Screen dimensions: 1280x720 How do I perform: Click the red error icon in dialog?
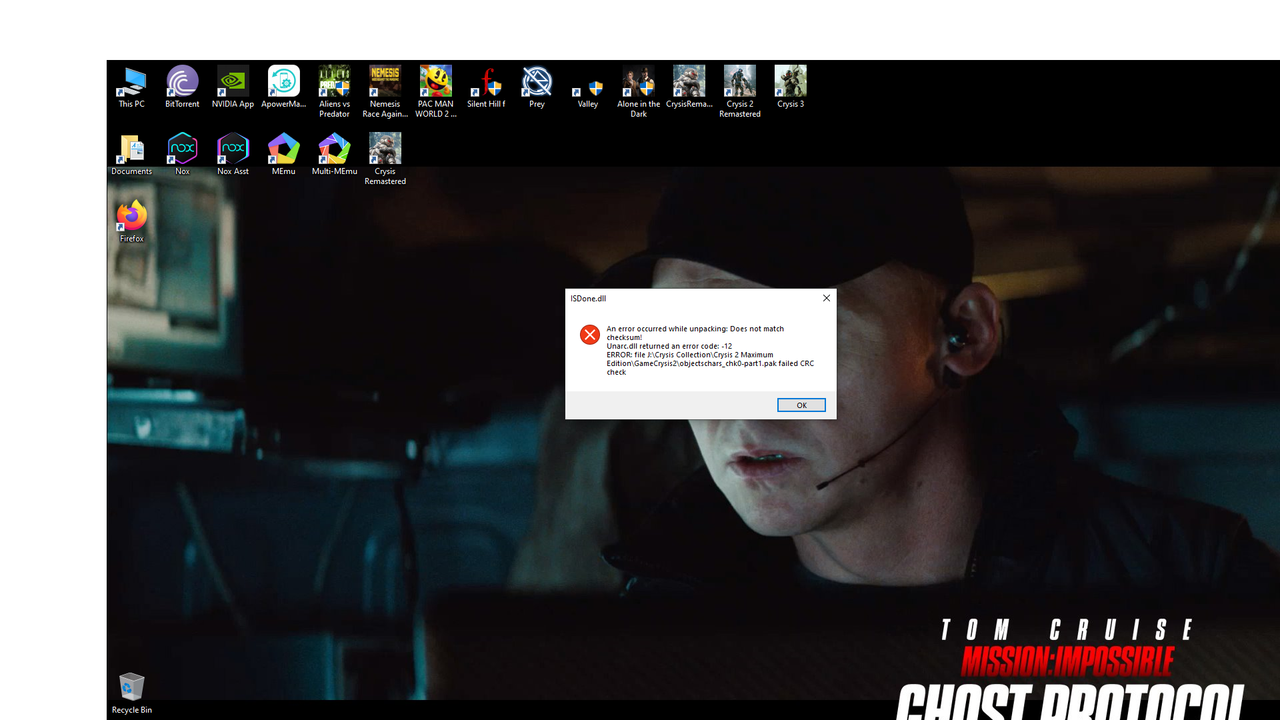point(589,335)
